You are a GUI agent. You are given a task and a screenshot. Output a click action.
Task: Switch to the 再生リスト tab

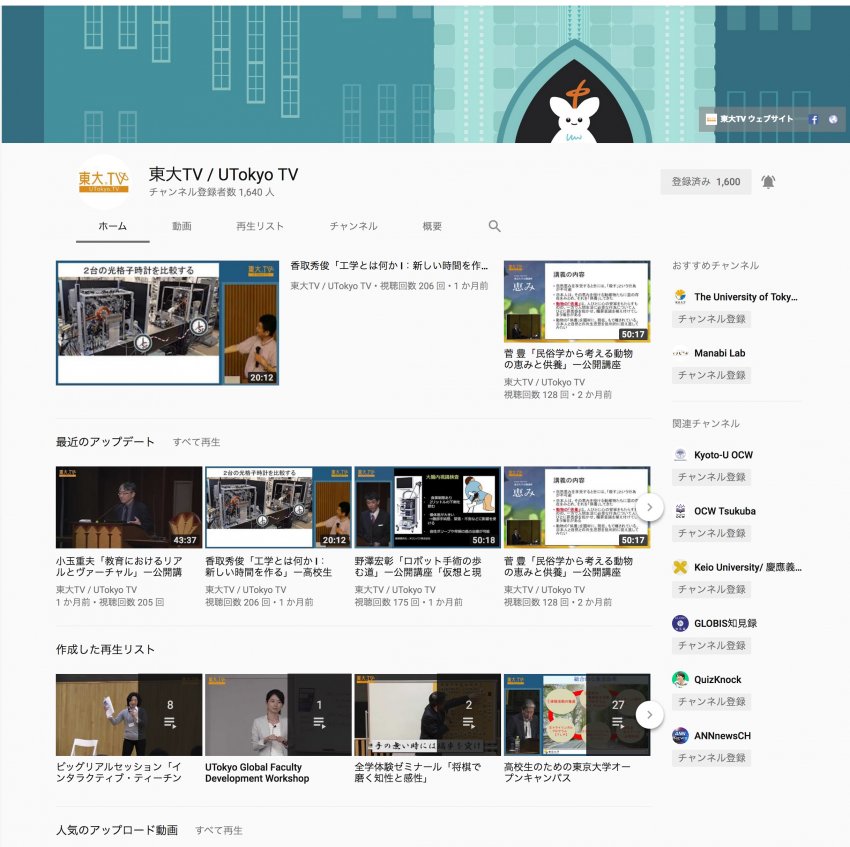click(260, 226)
